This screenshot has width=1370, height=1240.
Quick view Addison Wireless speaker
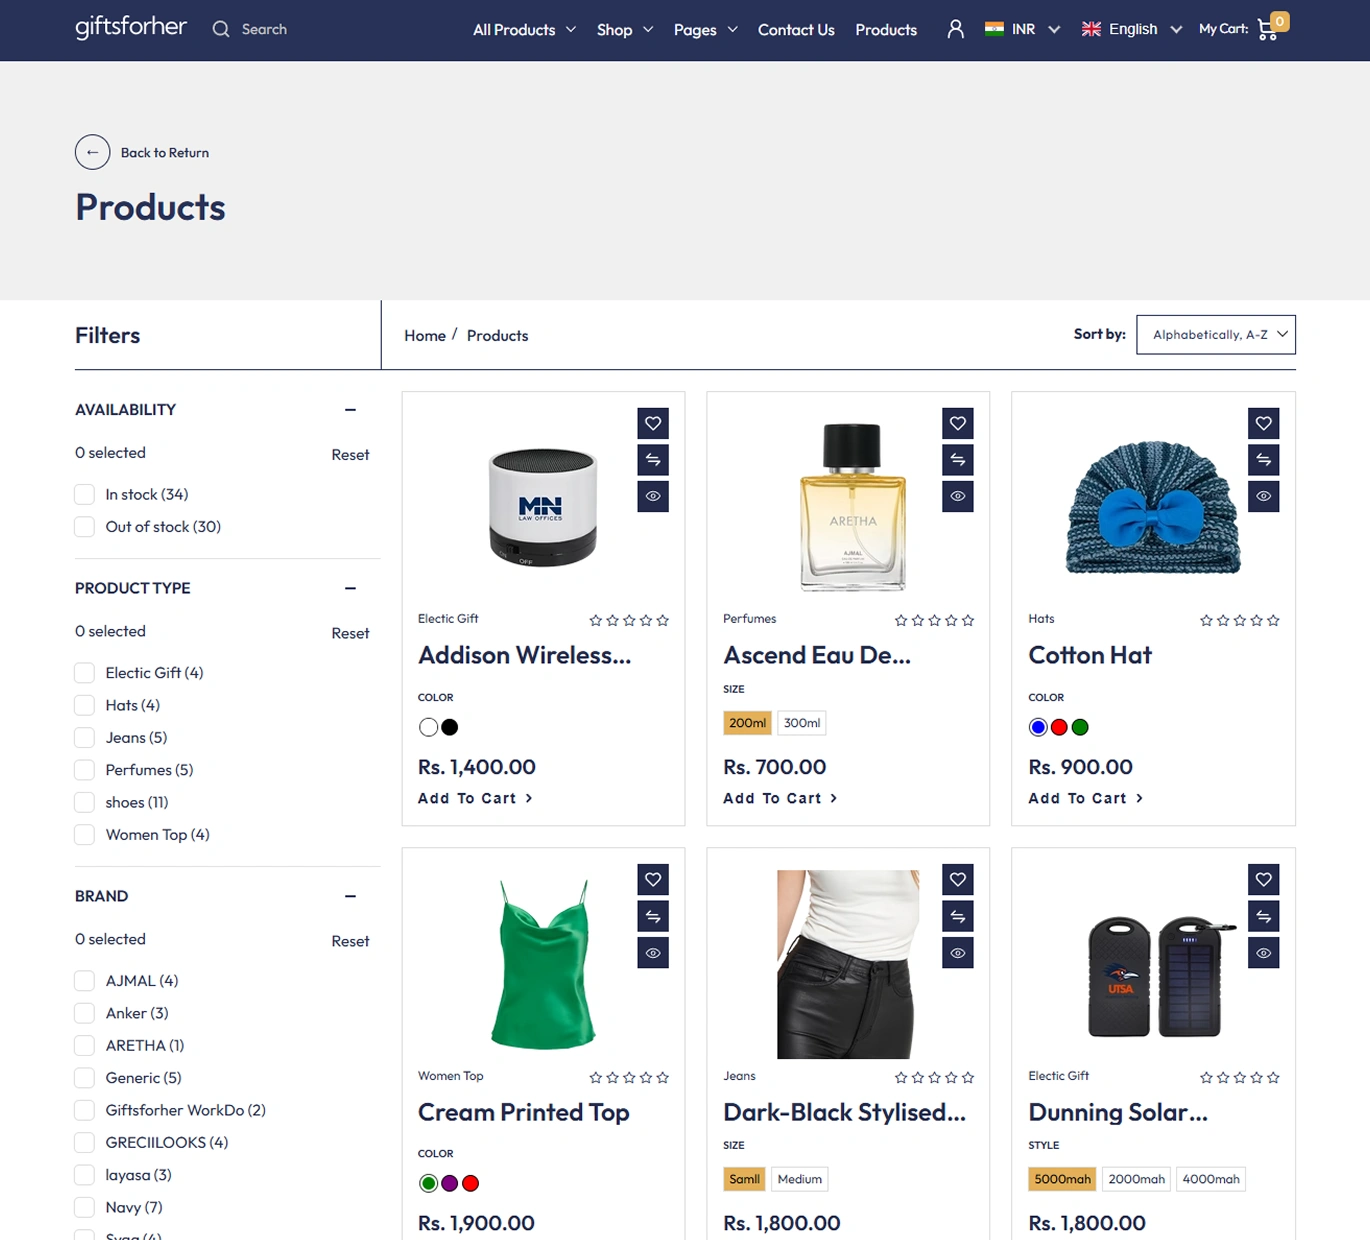653,496
